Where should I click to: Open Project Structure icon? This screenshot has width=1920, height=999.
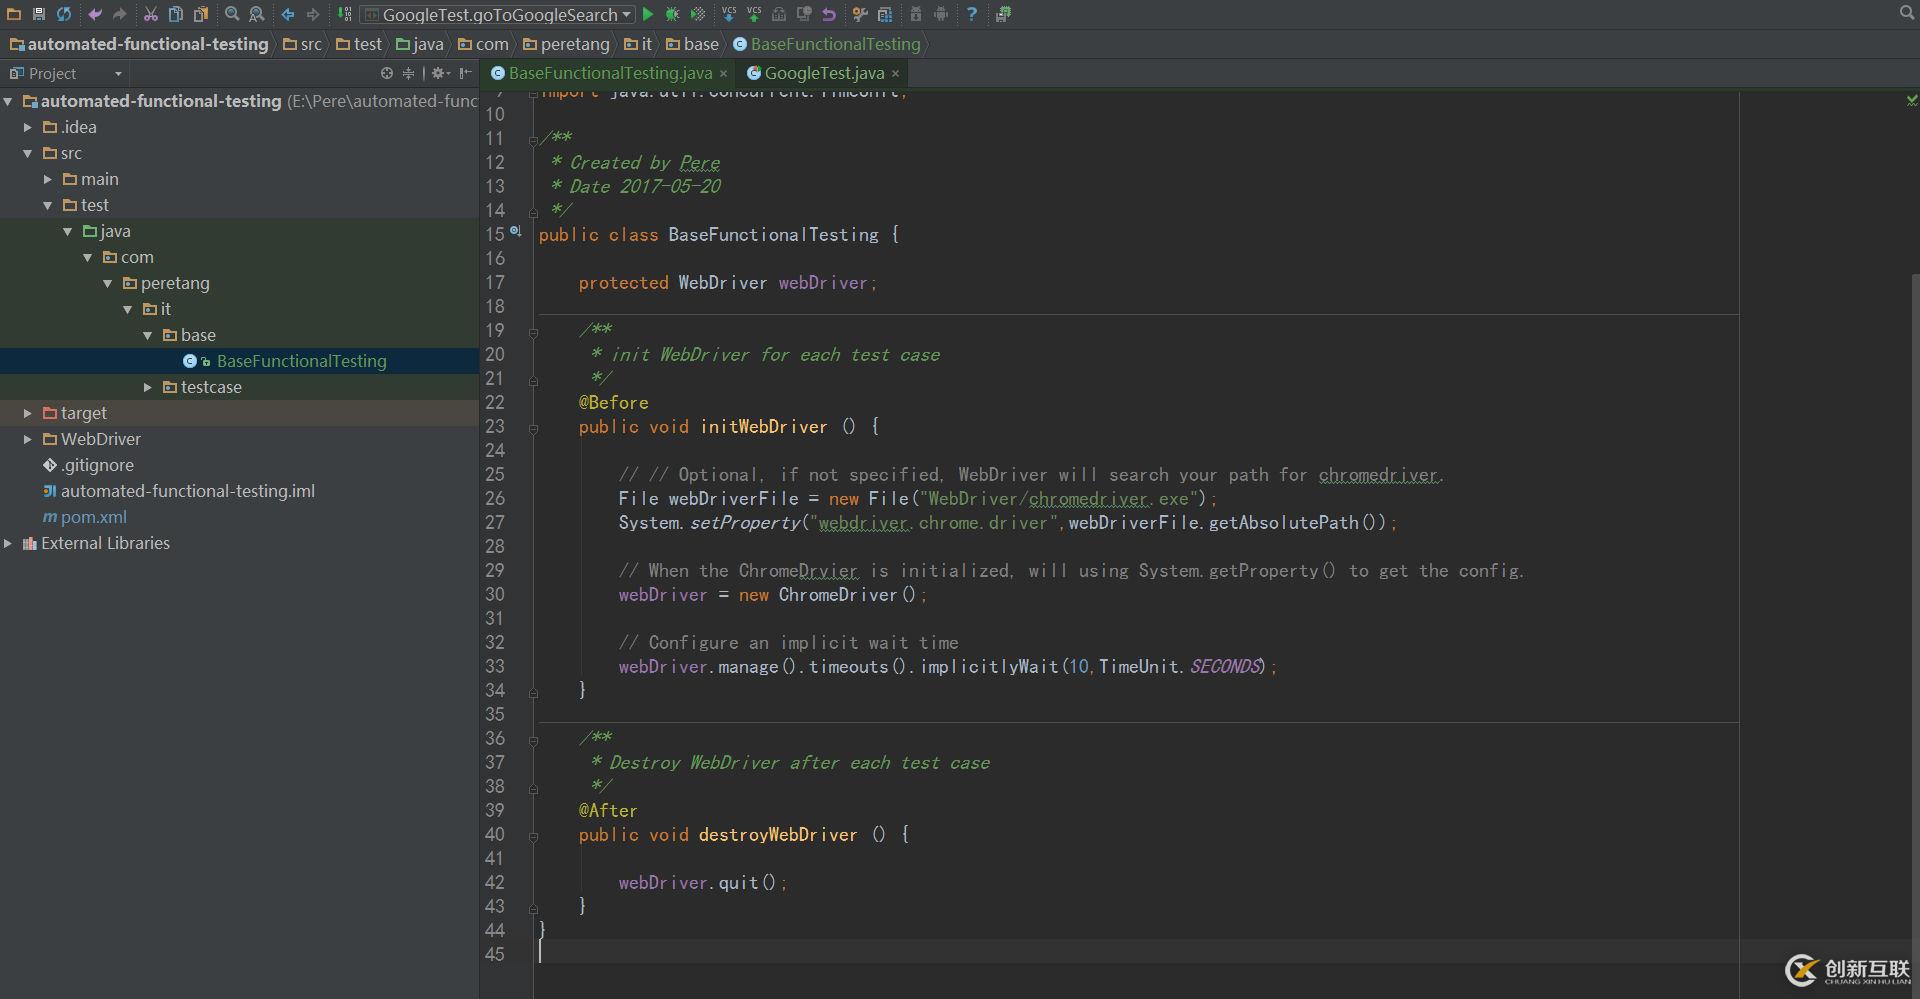click(x=885, y=14)
